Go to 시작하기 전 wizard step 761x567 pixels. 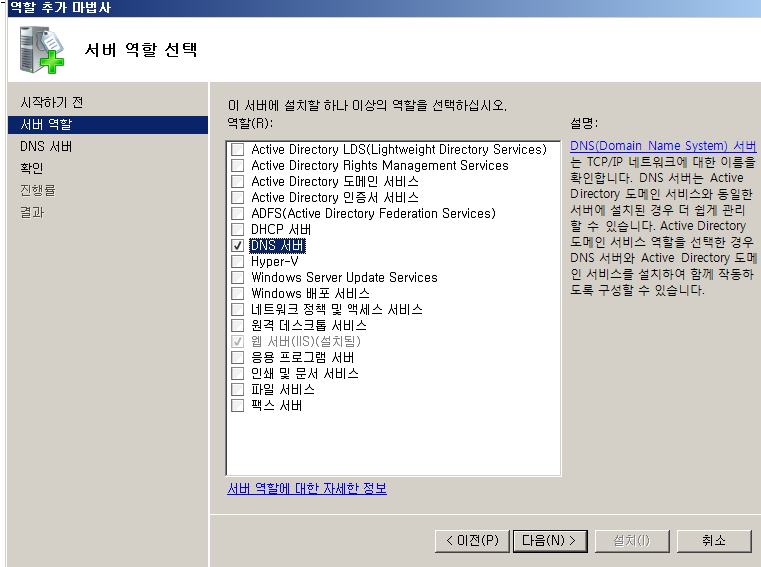click(51, 102)
